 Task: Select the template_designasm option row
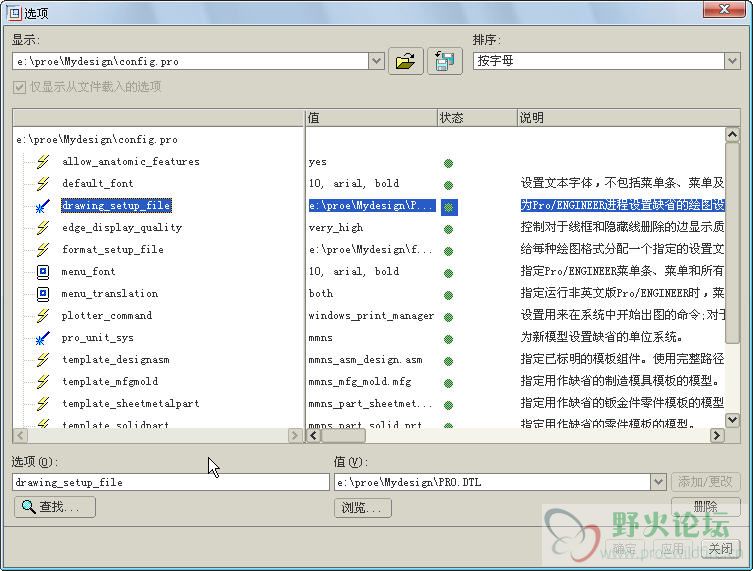coord(115,360)
